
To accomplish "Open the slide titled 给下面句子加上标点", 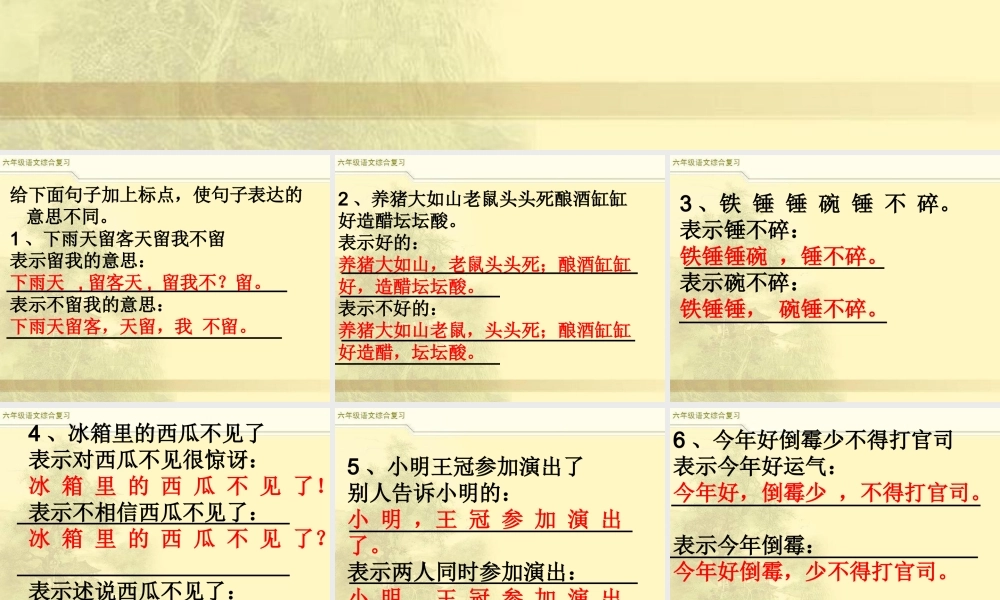I will pos(165,278).
